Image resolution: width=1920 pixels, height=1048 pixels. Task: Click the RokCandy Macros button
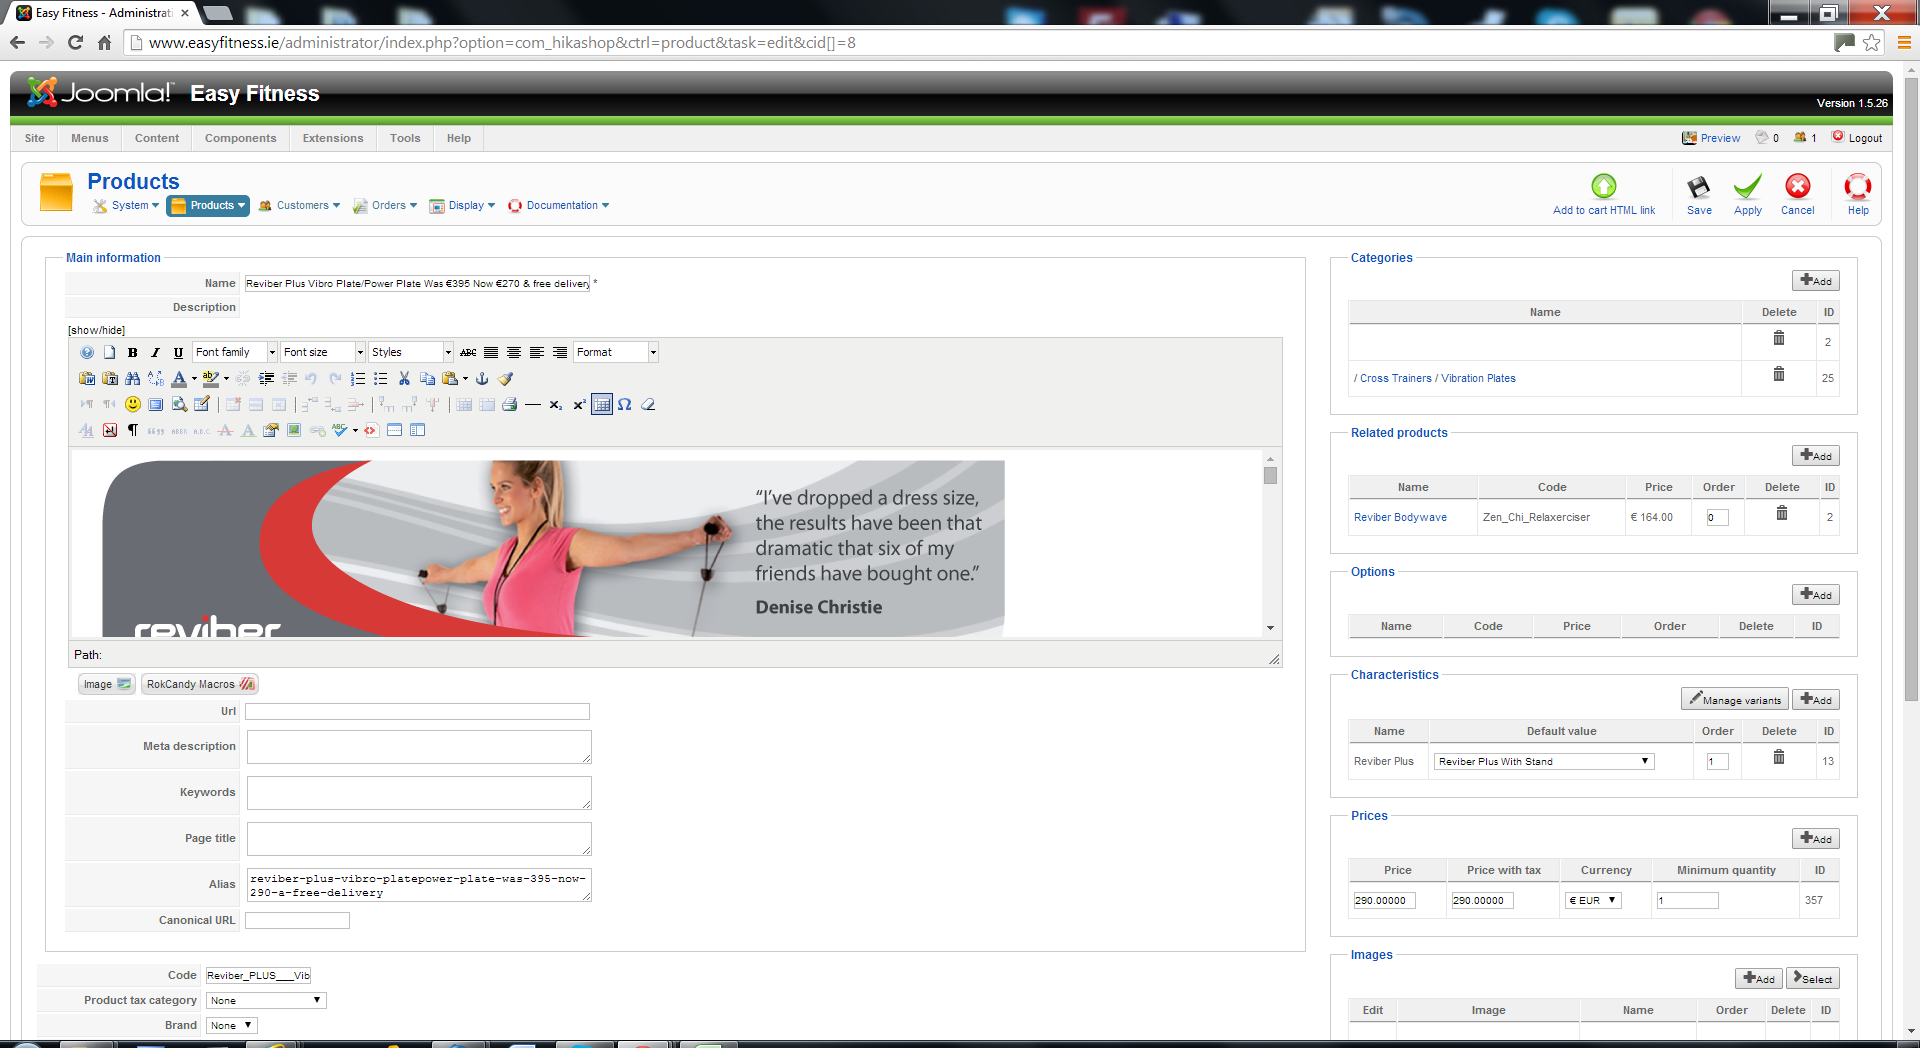pos(200,684)
